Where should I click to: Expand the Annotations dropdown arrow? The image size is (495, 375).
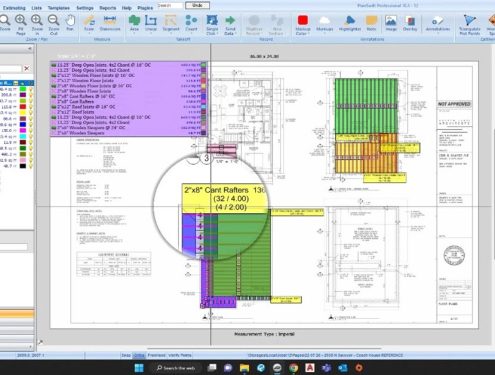pyautogui.click(x=437, y=33)
